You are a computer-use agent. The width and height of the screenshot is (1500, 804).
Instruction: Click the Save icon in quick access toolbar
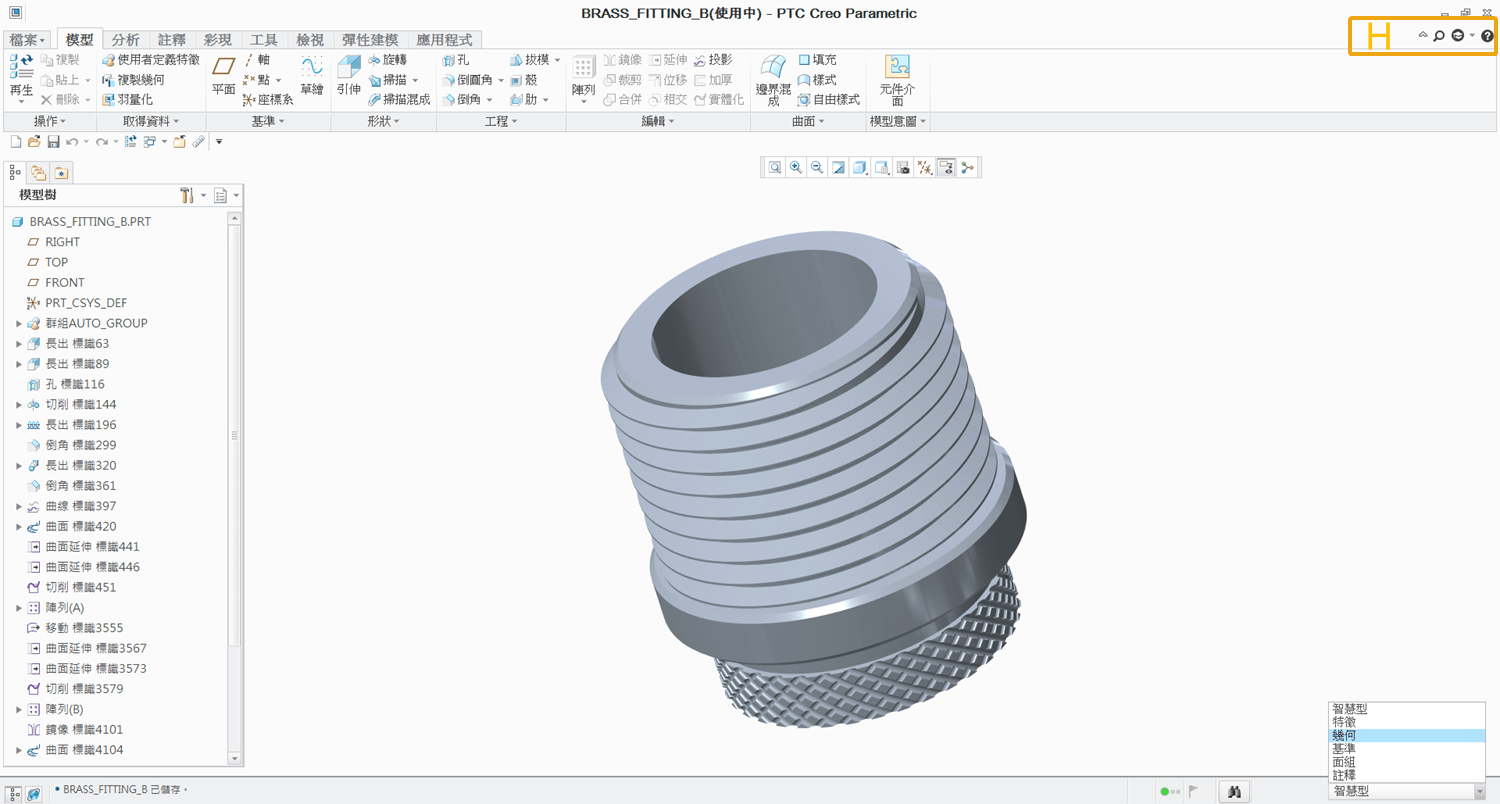(53, 142)
